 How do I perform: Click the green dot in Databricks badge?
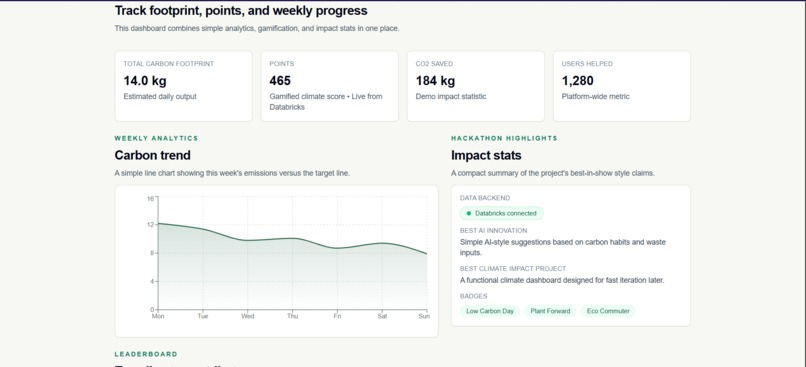468,213
